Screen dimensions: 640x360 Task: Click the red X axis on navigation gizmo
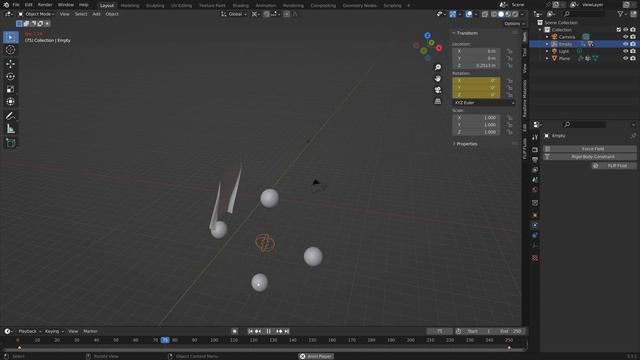(439, 48)
